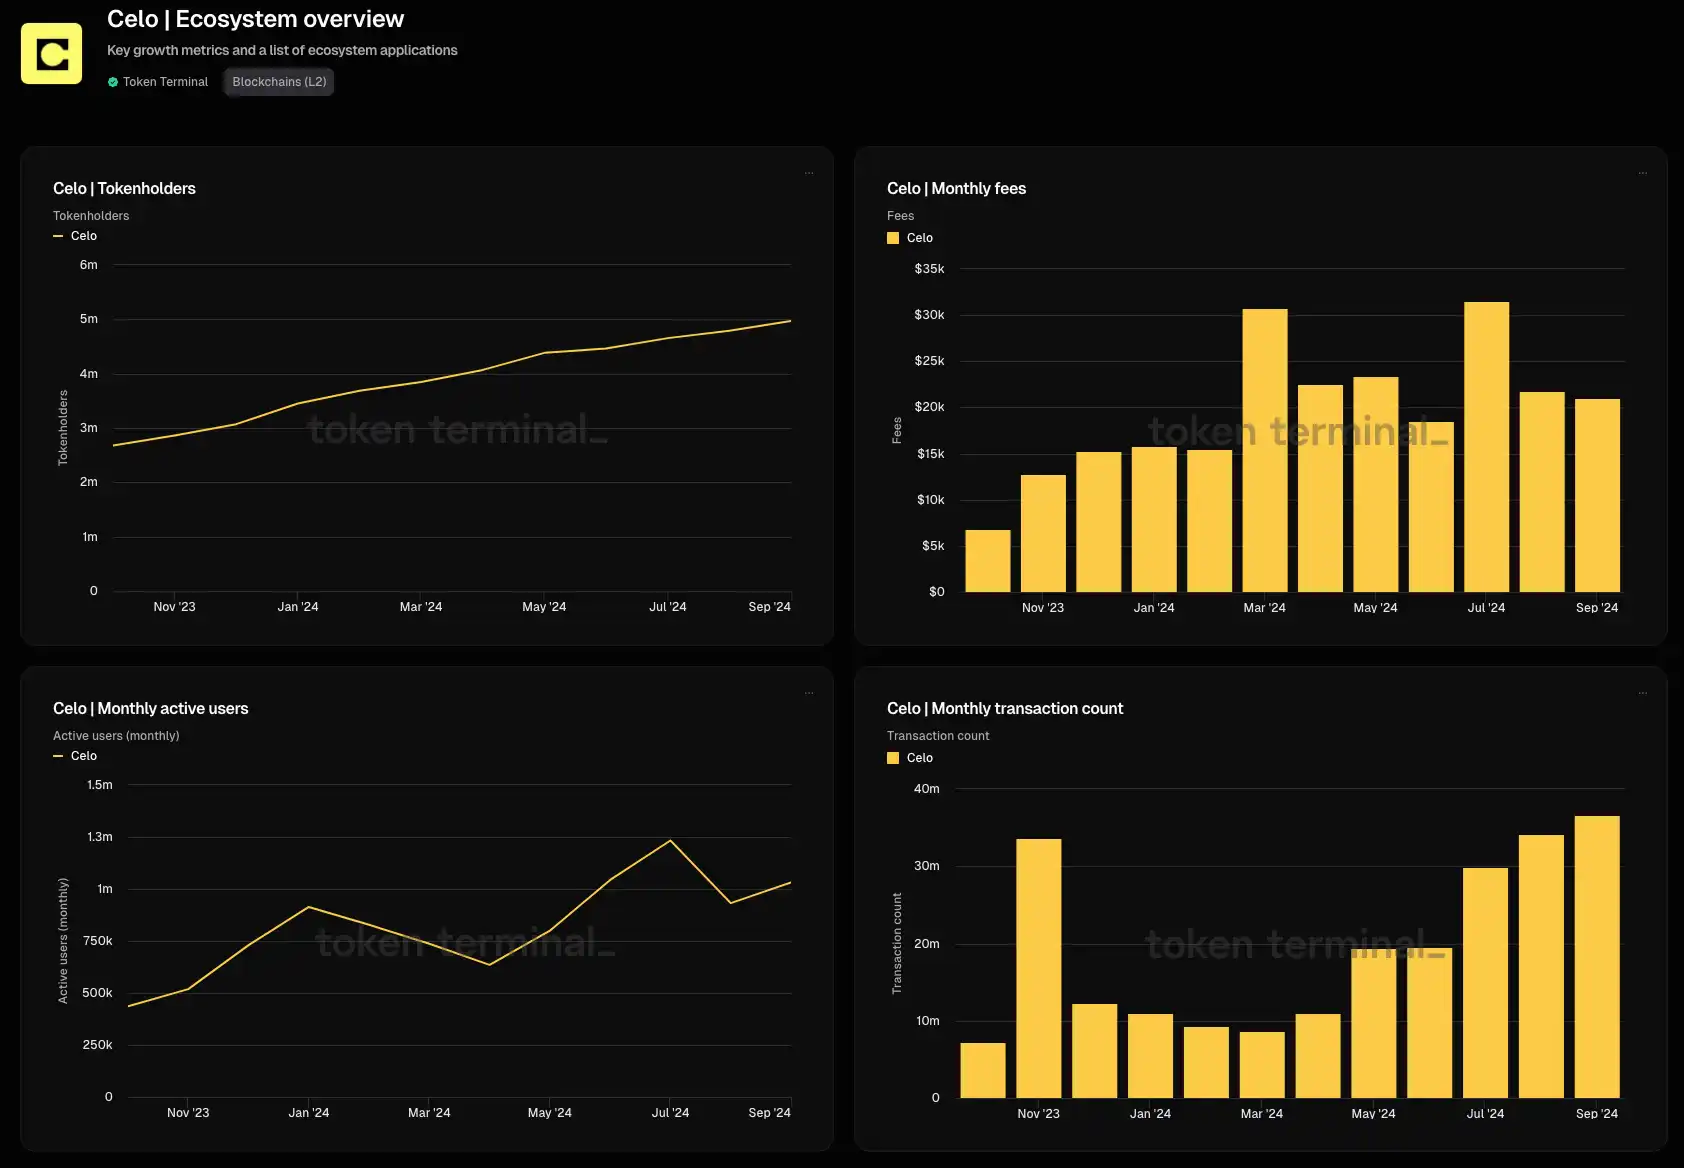
Task: Open the Token Terminal author link
Action: (165, 82)
